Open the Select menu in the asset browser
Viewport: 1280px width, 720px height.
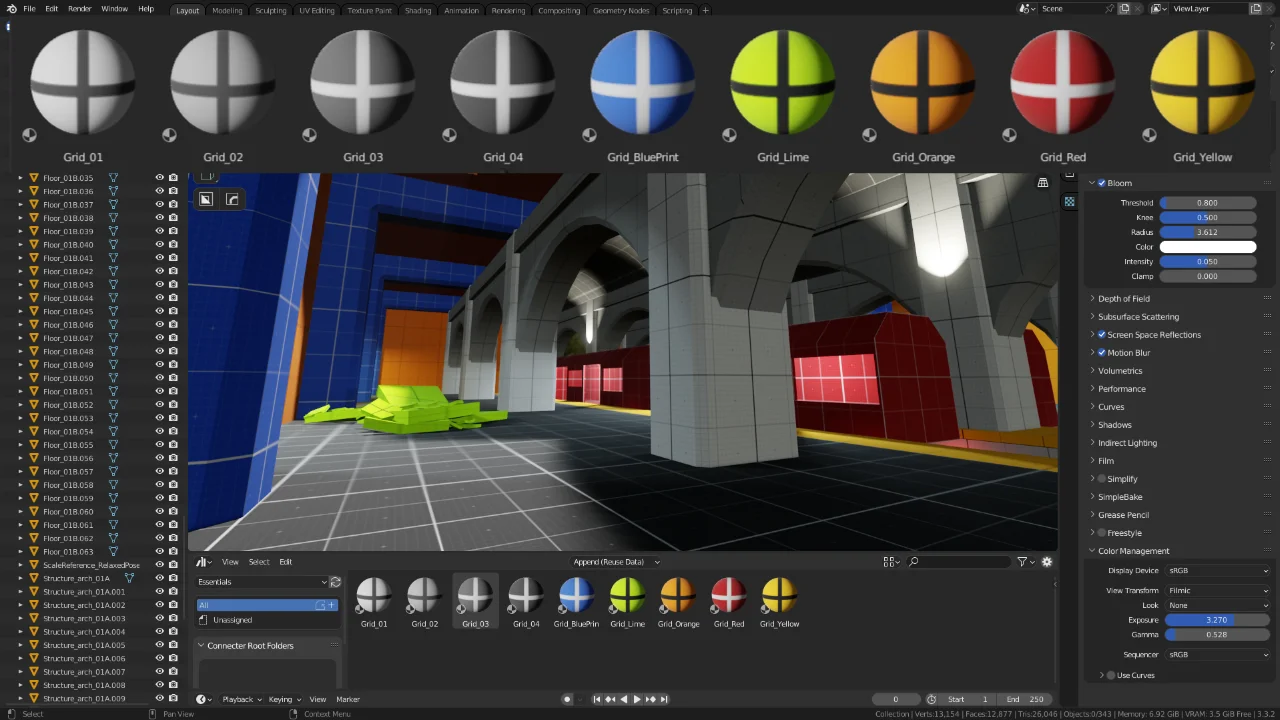tap(259, 561)
